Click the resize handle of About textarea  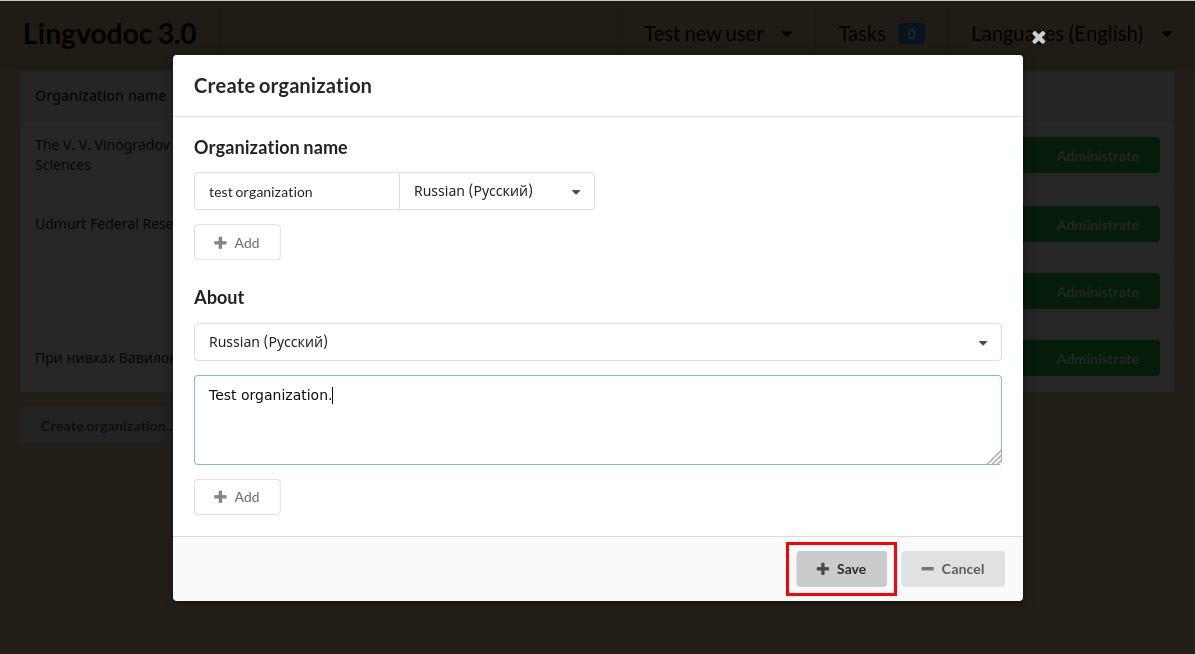[994, 457]
